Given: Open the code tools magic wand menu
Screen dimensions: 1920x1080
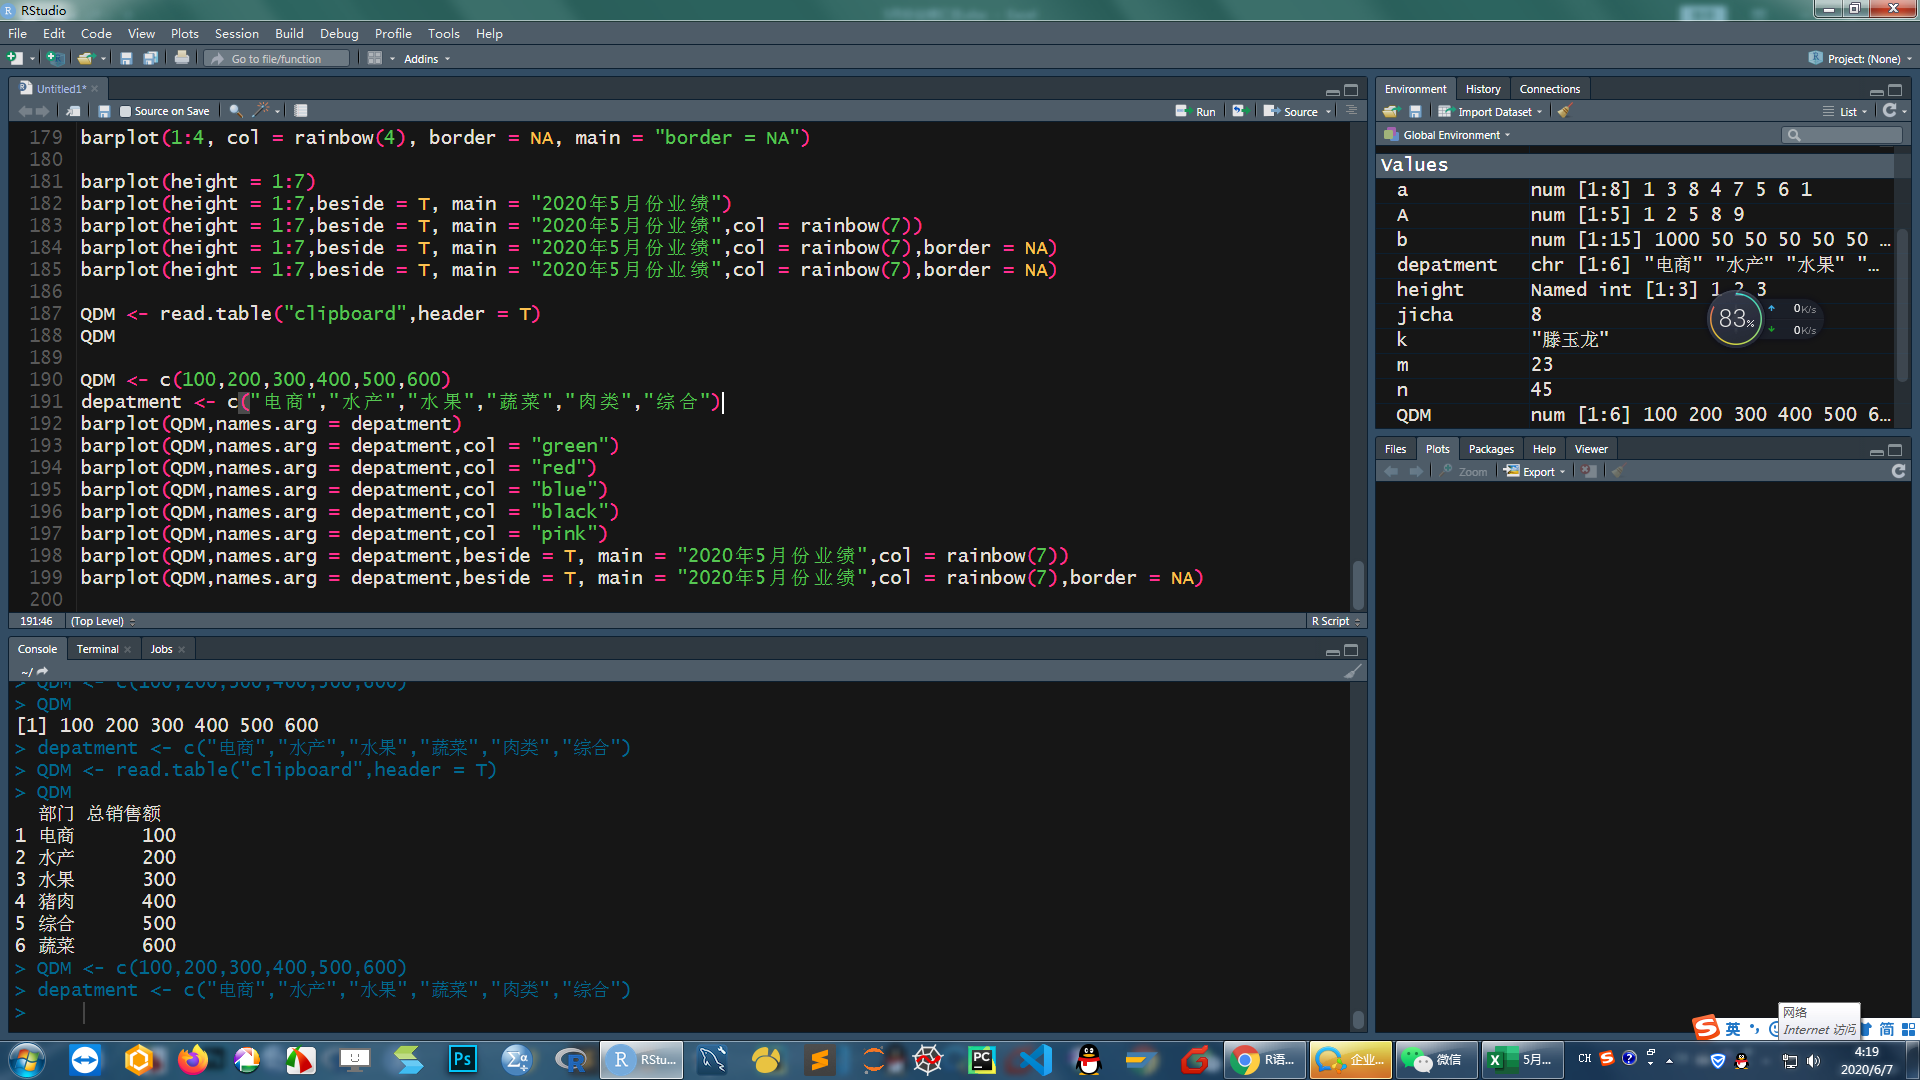Looking at the screenshot, I should coord(263,111).
